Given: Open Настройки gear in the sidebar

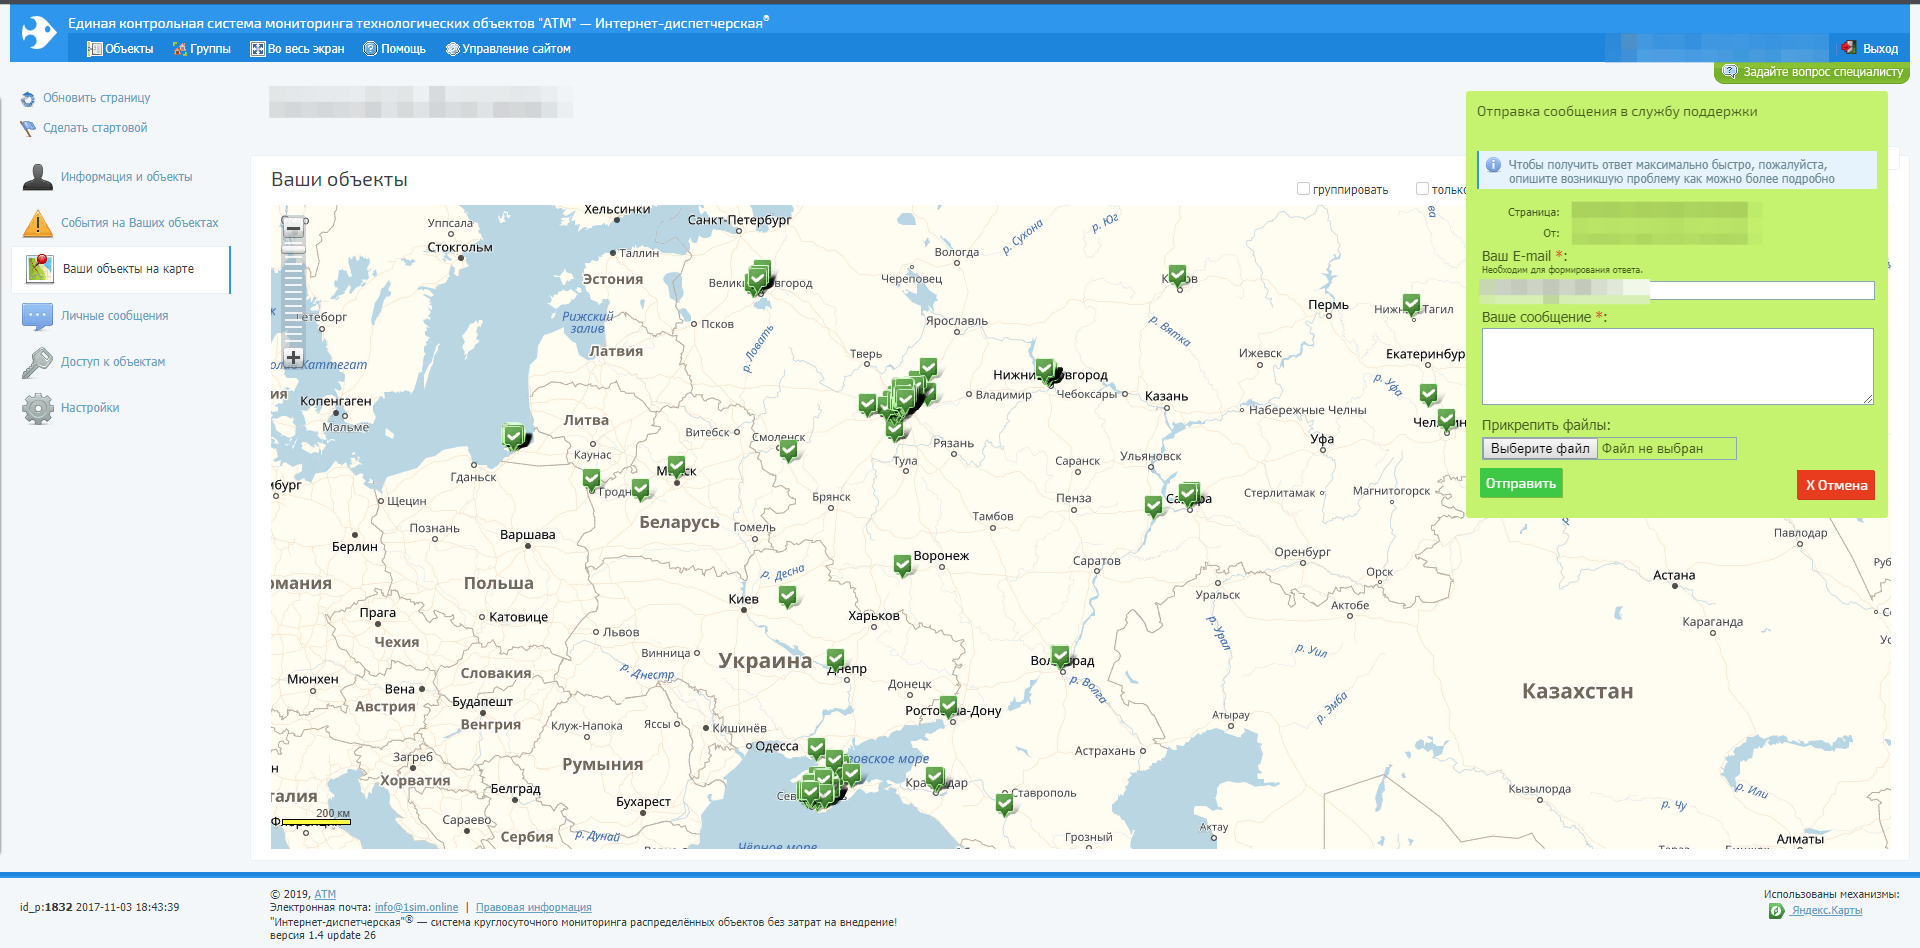Looking at the screenshot, I should click(x=89, y=408).
